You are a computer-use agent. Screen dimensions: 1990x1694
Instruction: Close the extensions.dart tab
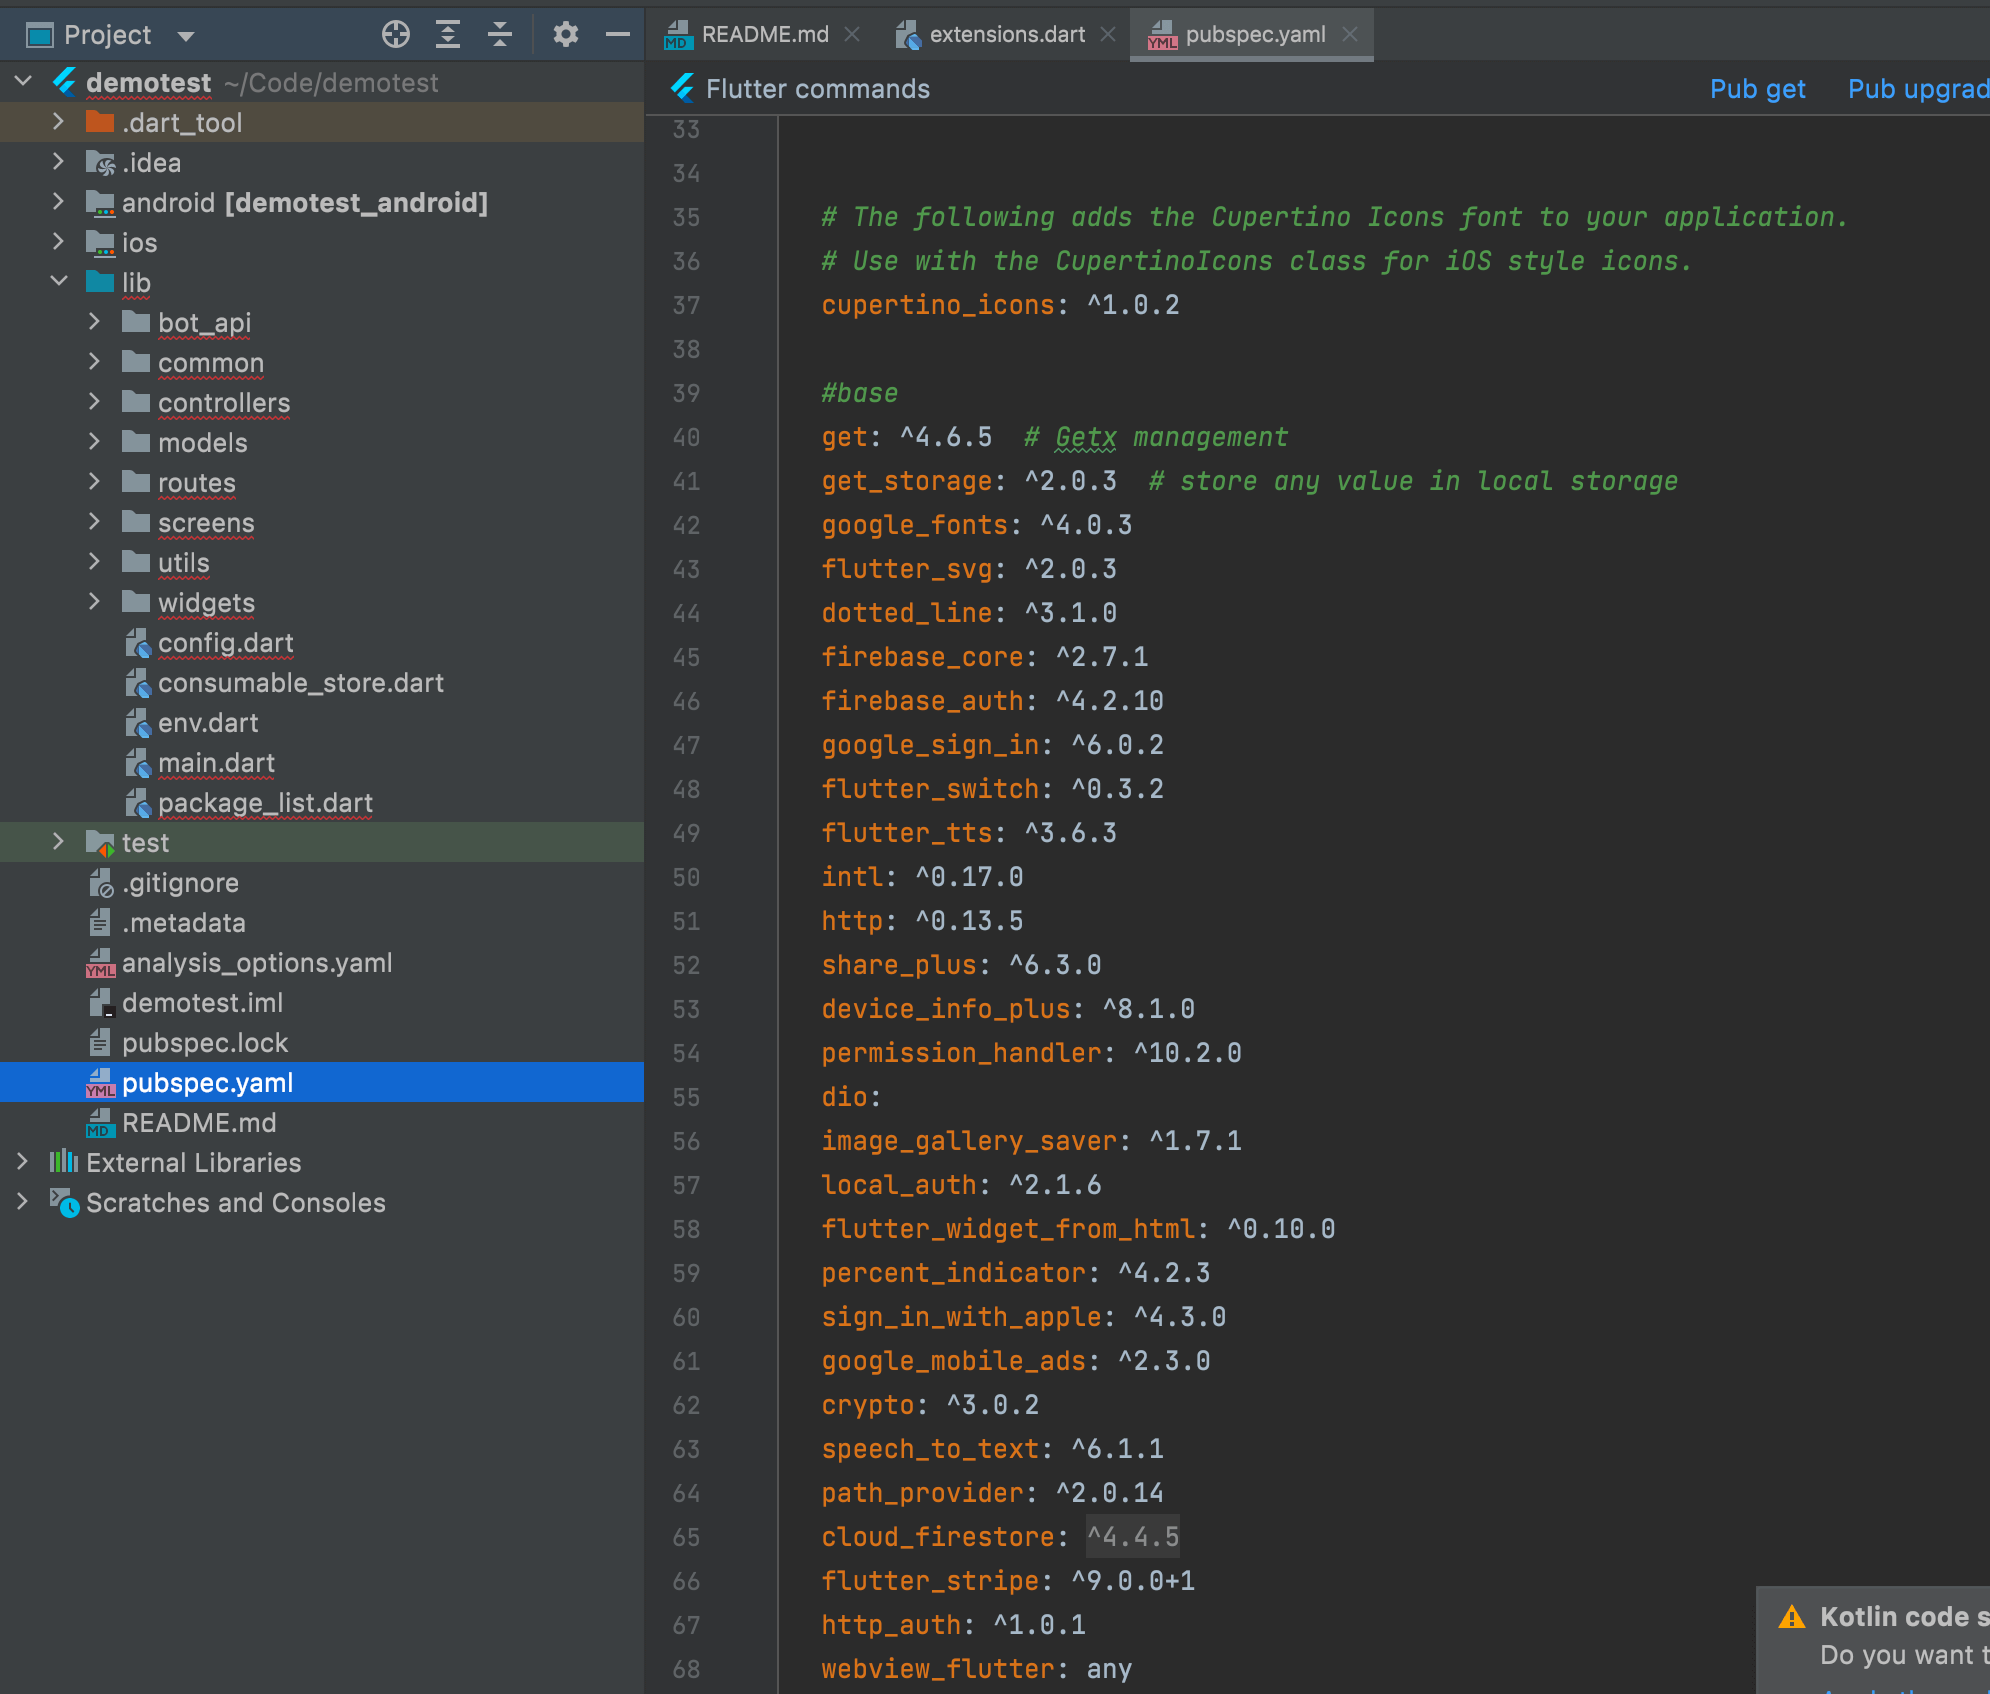[x=1108, y=34]
